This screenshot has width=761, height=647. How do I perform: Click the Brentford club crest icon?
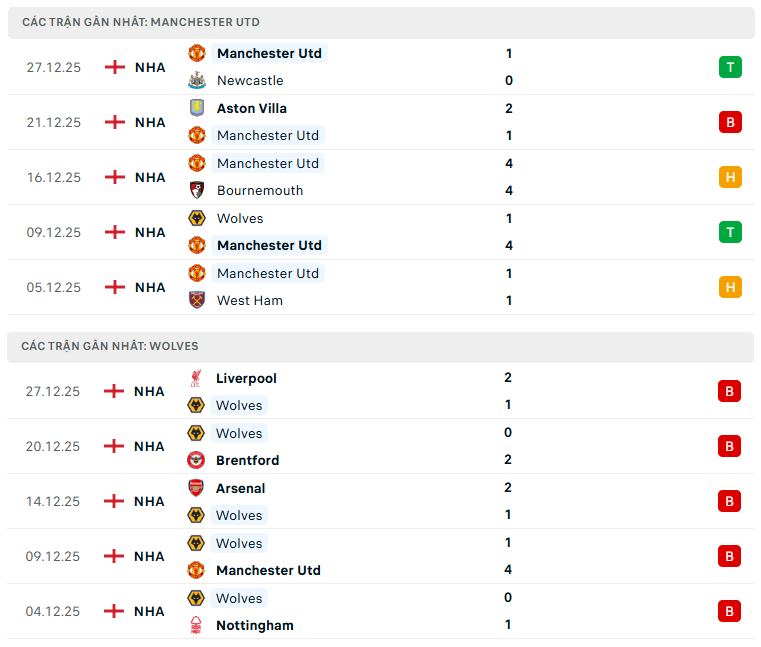point(196,460)
